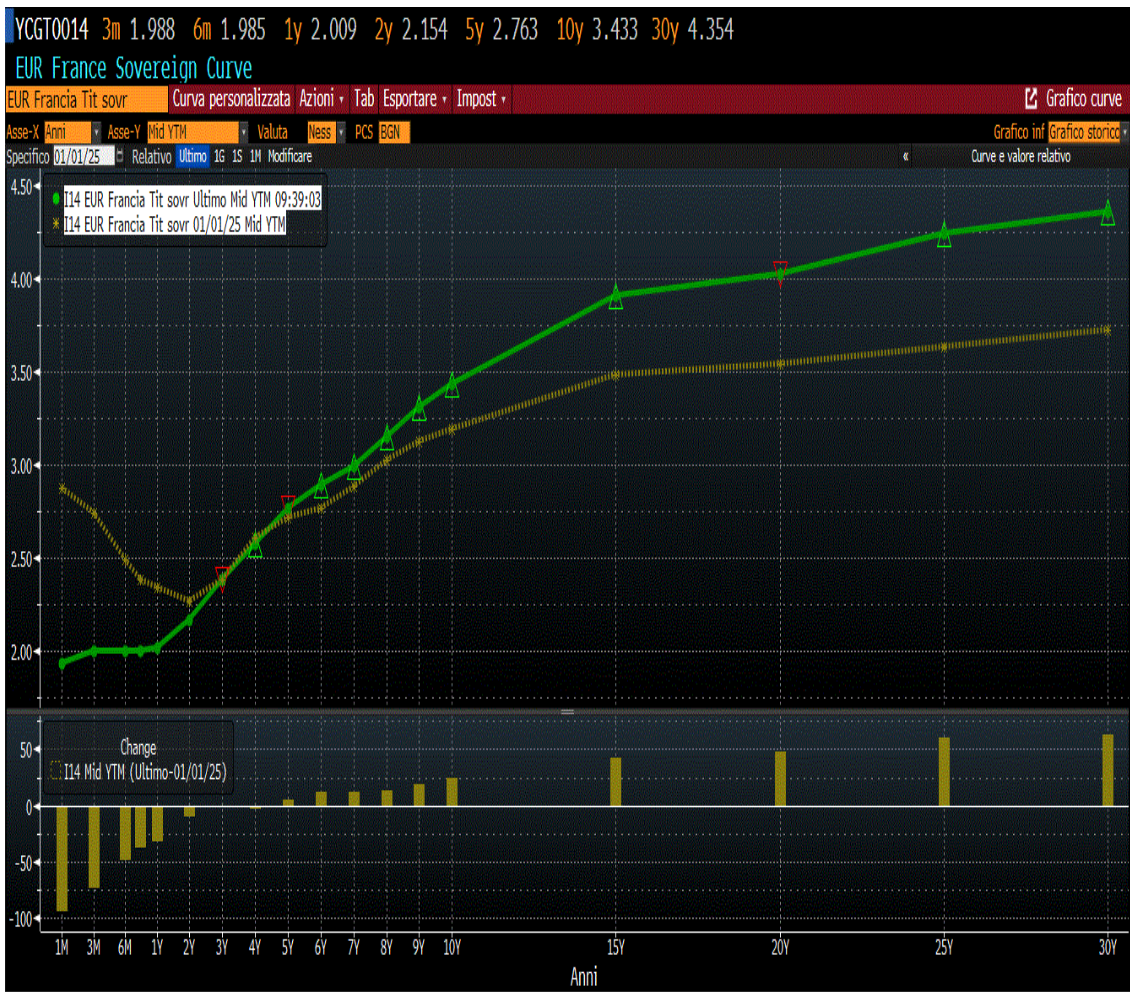Click the Modificare link
The width and height of the screenshot is (1135, 1002).
(x=290, y=156)
